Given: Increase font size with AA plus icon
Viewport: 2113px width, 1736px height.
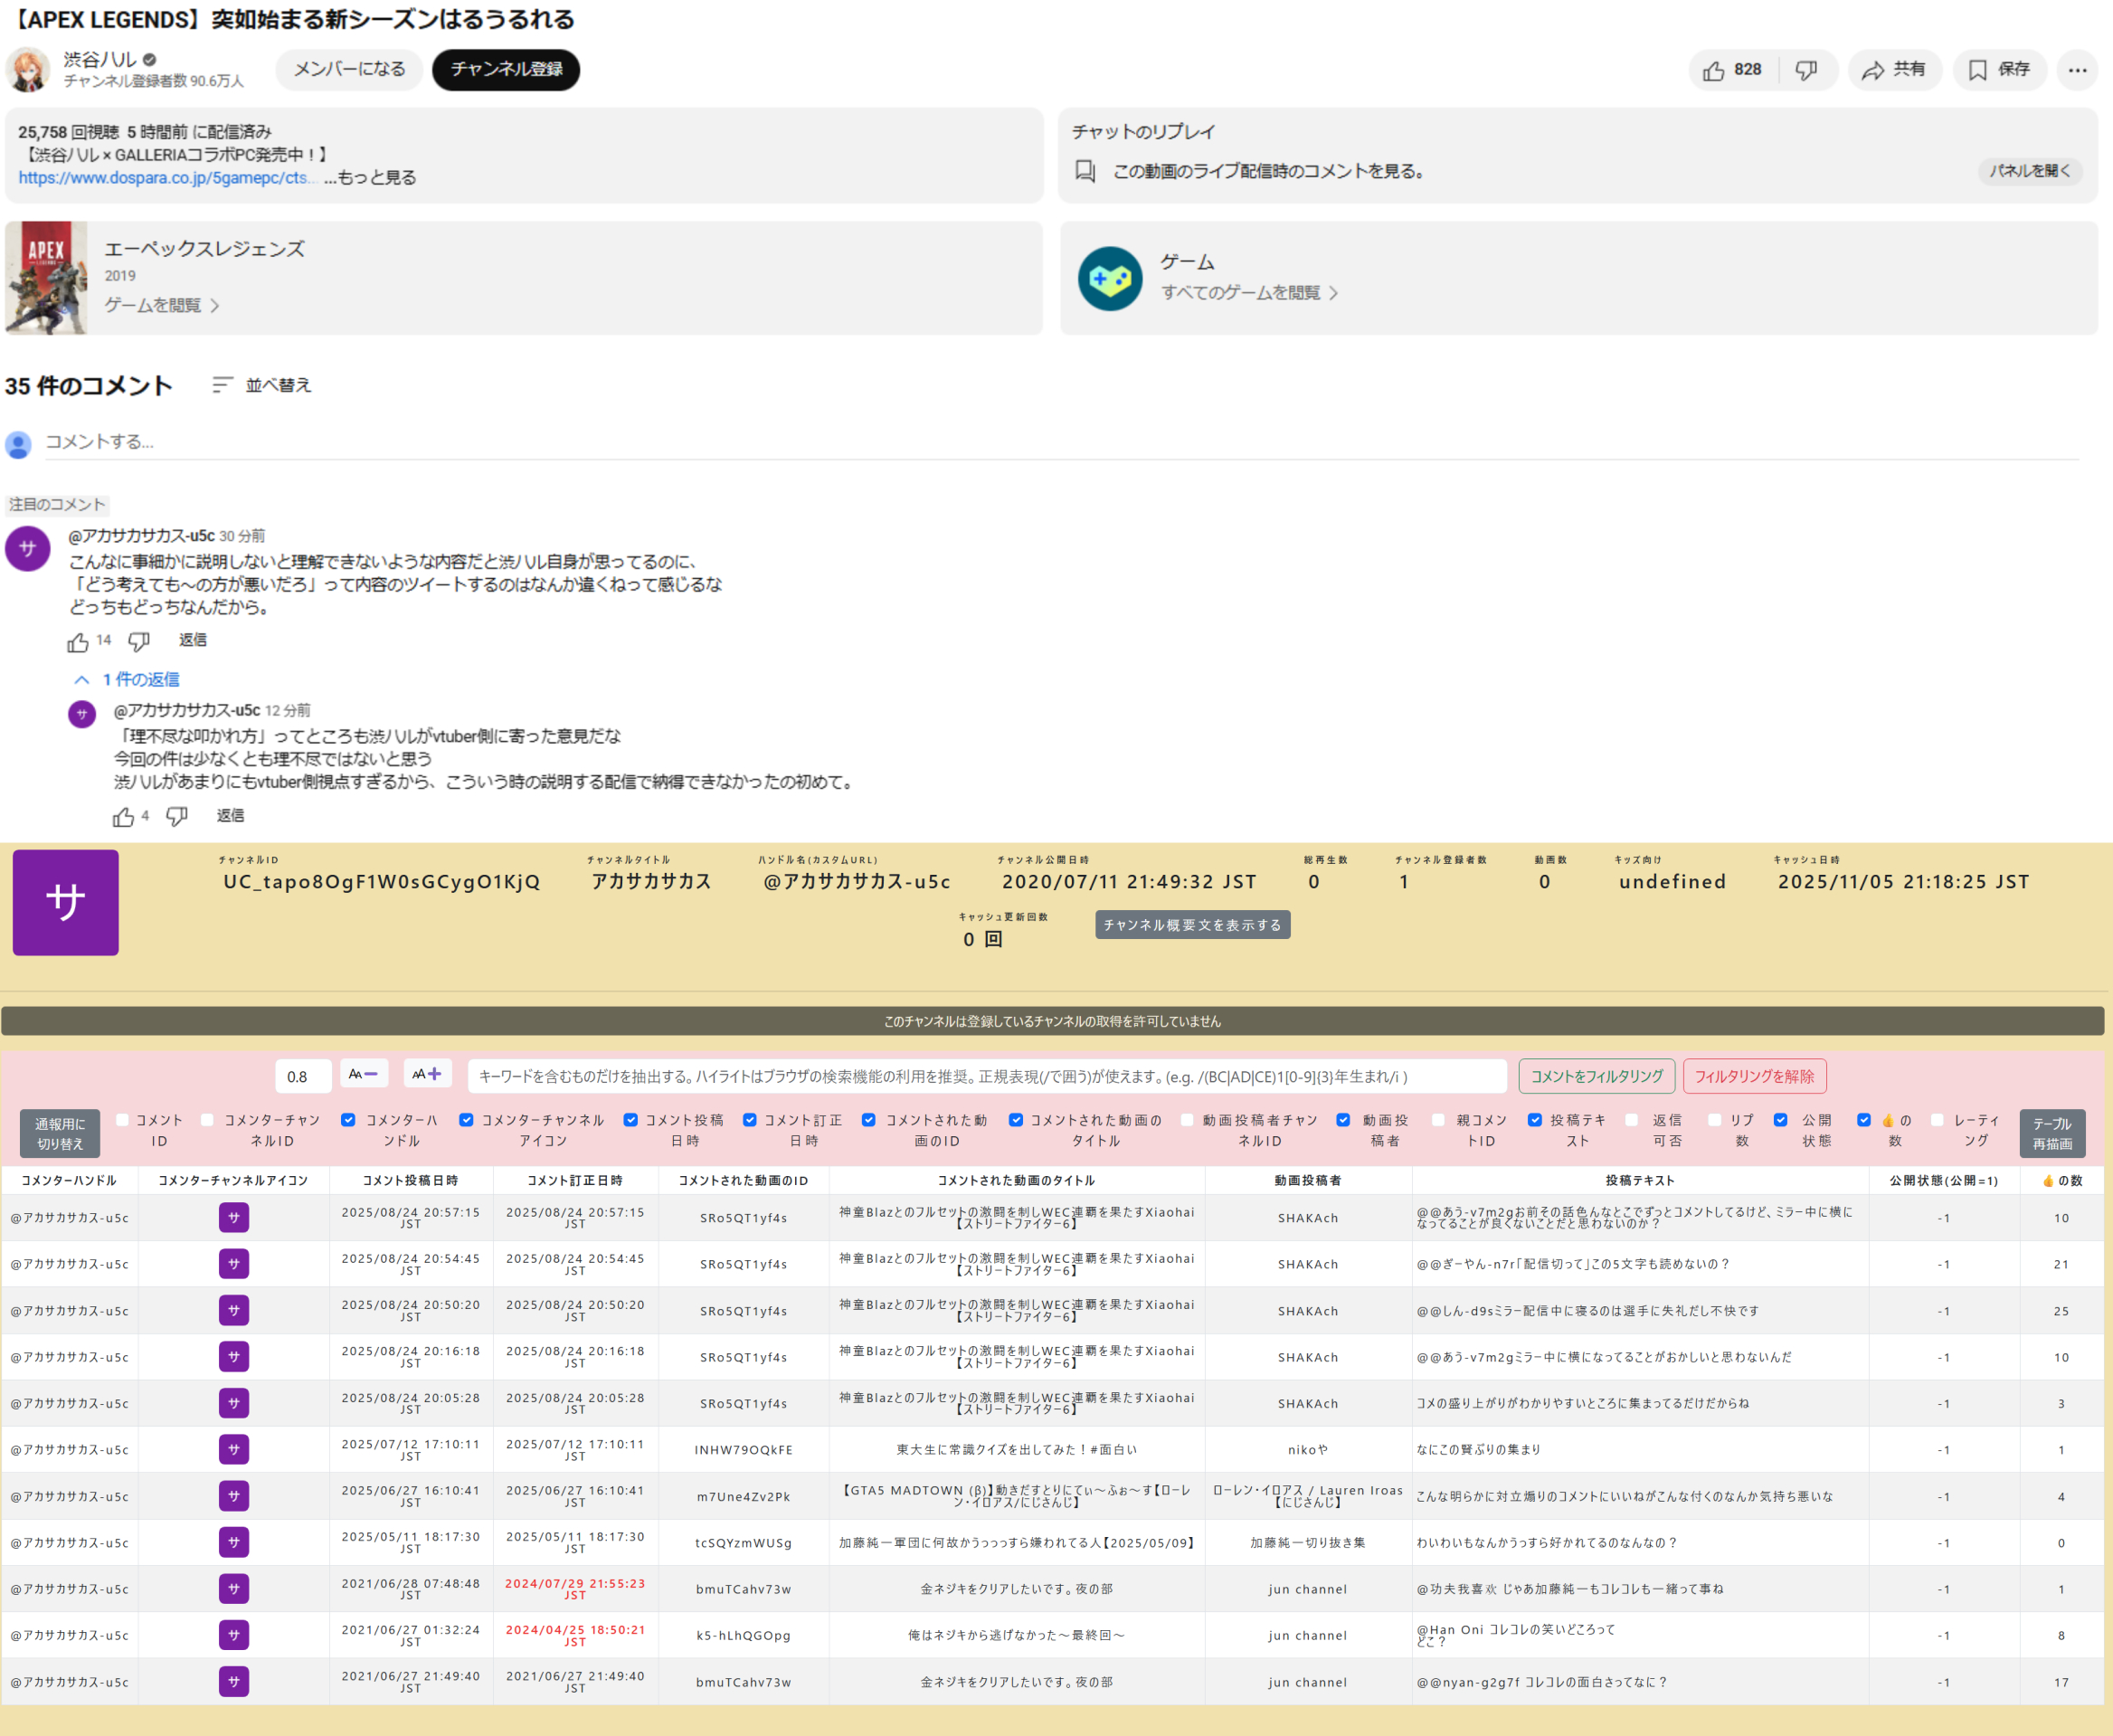Looking at the screenshot, I should click(426, 1074).
